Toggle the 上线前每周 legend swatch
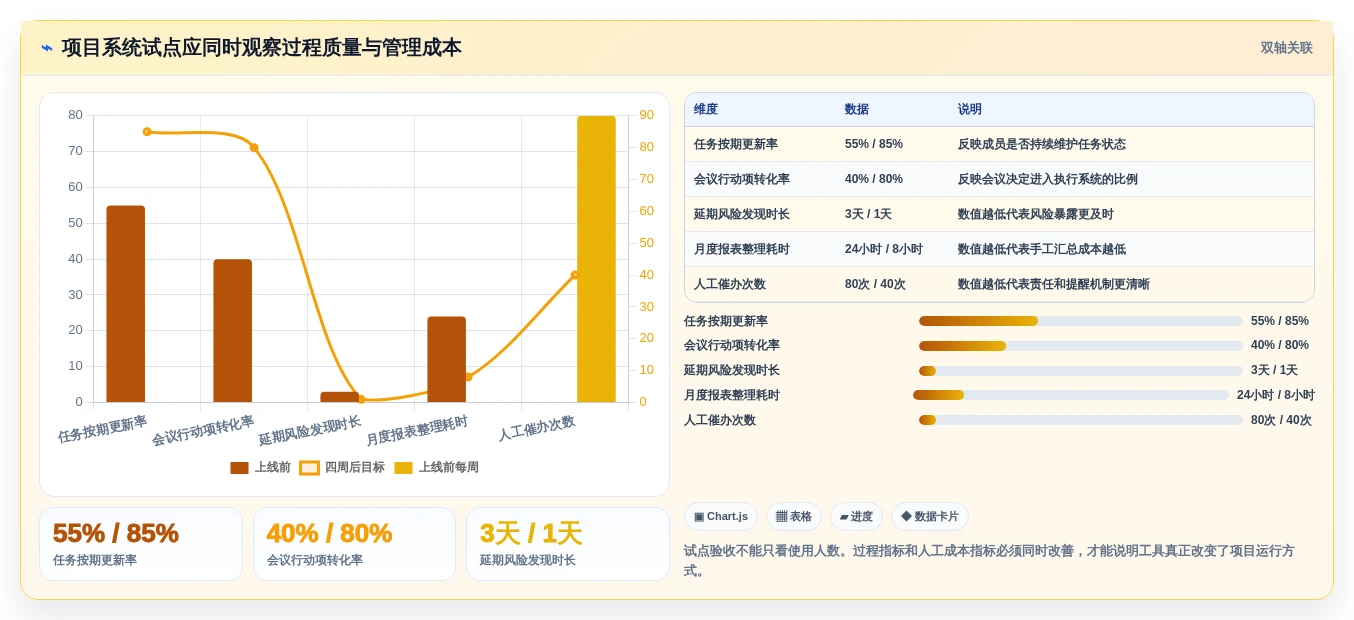1354x620 pixels. tap(403, 468)
